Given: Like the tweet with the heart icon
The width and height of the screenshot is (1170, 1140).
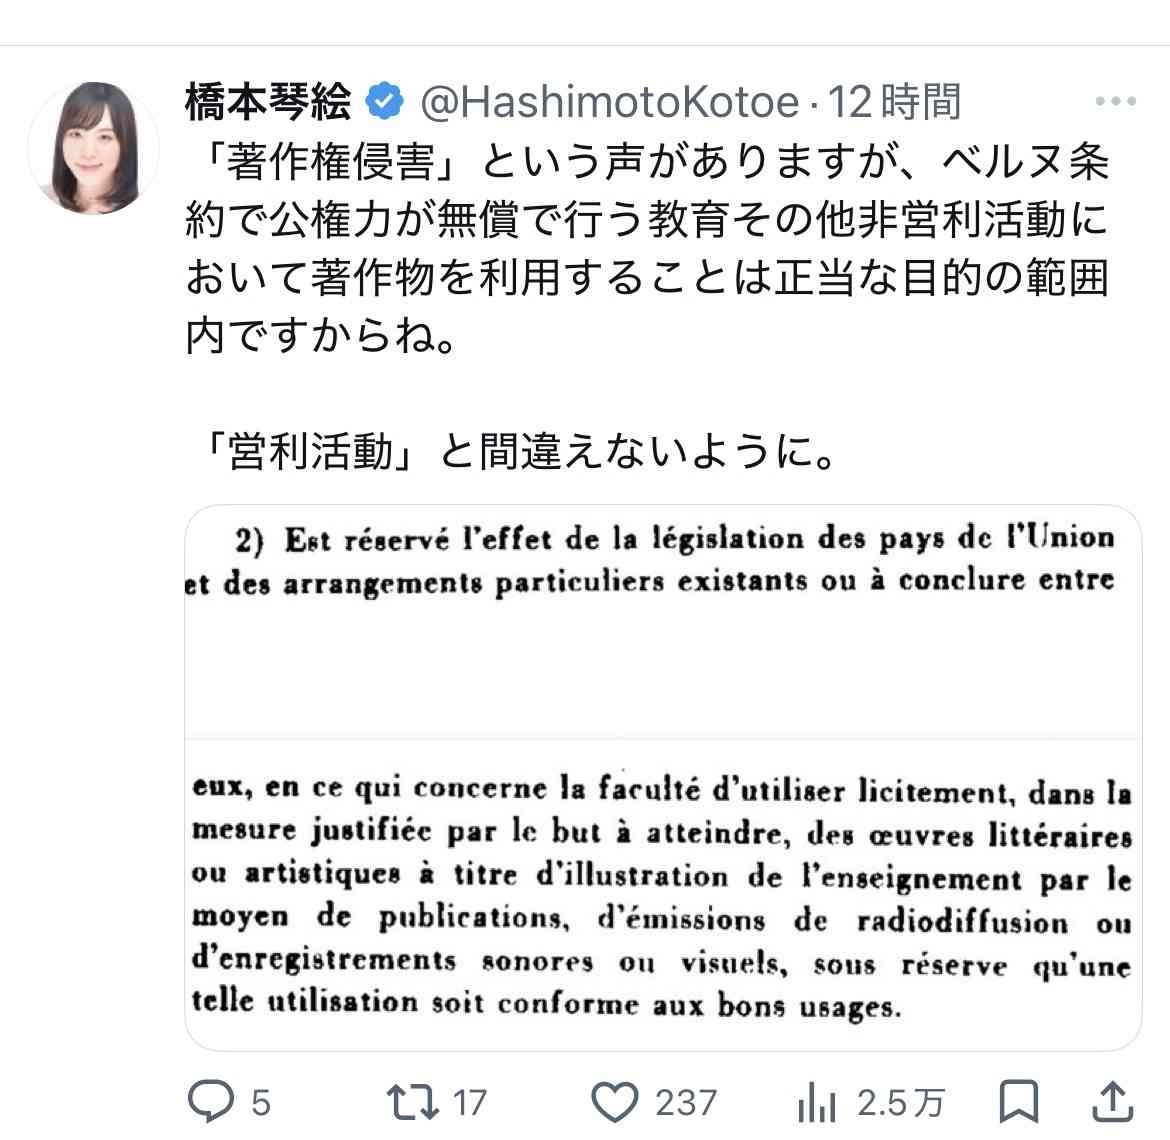Looking at the screenshot, I should (x=614, y=1103).
